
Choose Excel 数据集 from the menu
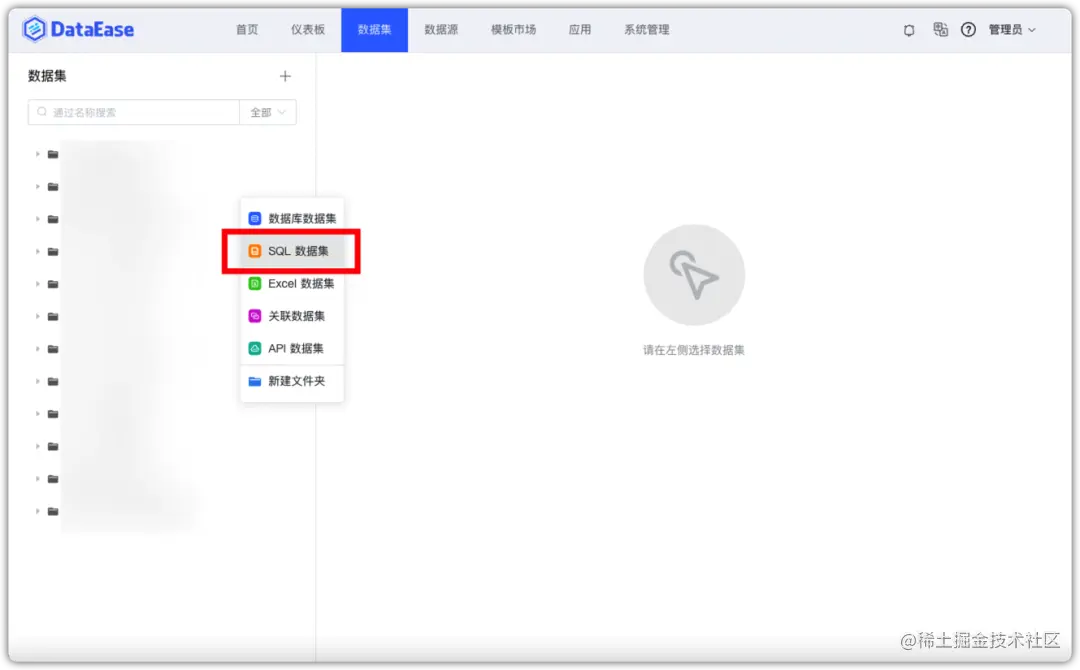[292, 284]
